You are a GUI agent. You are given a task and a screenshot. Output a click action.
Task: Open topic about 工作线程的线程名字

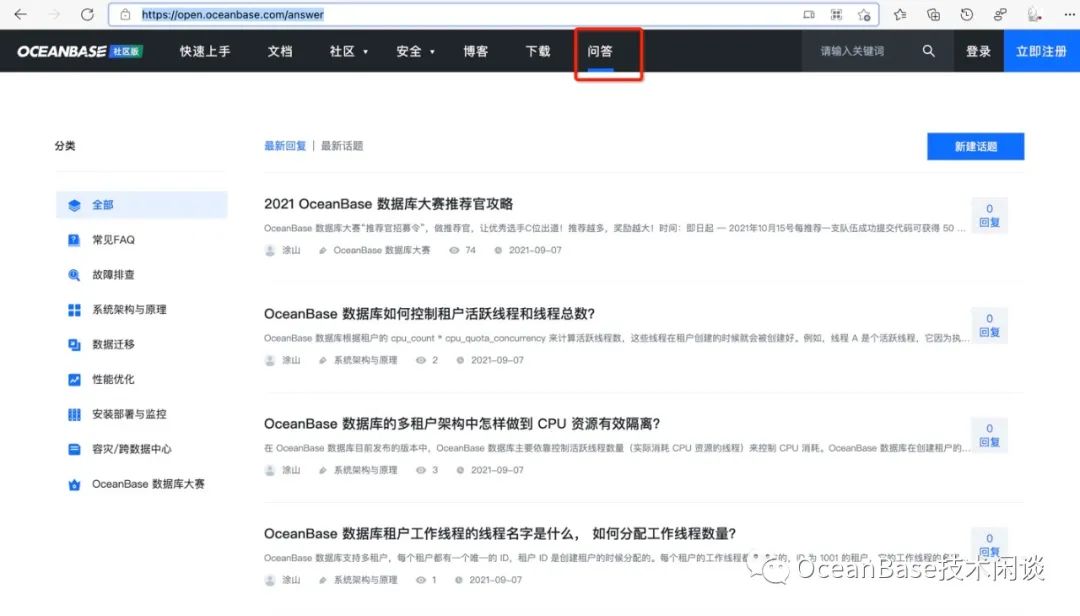click(x=500, y=533)
